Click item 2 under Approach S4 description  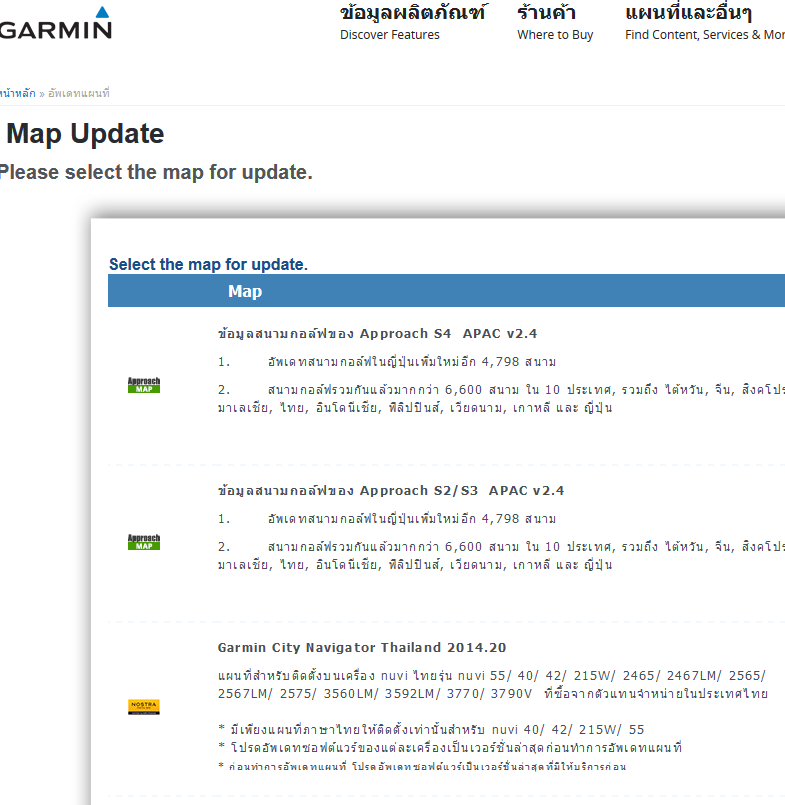point(501,399)
